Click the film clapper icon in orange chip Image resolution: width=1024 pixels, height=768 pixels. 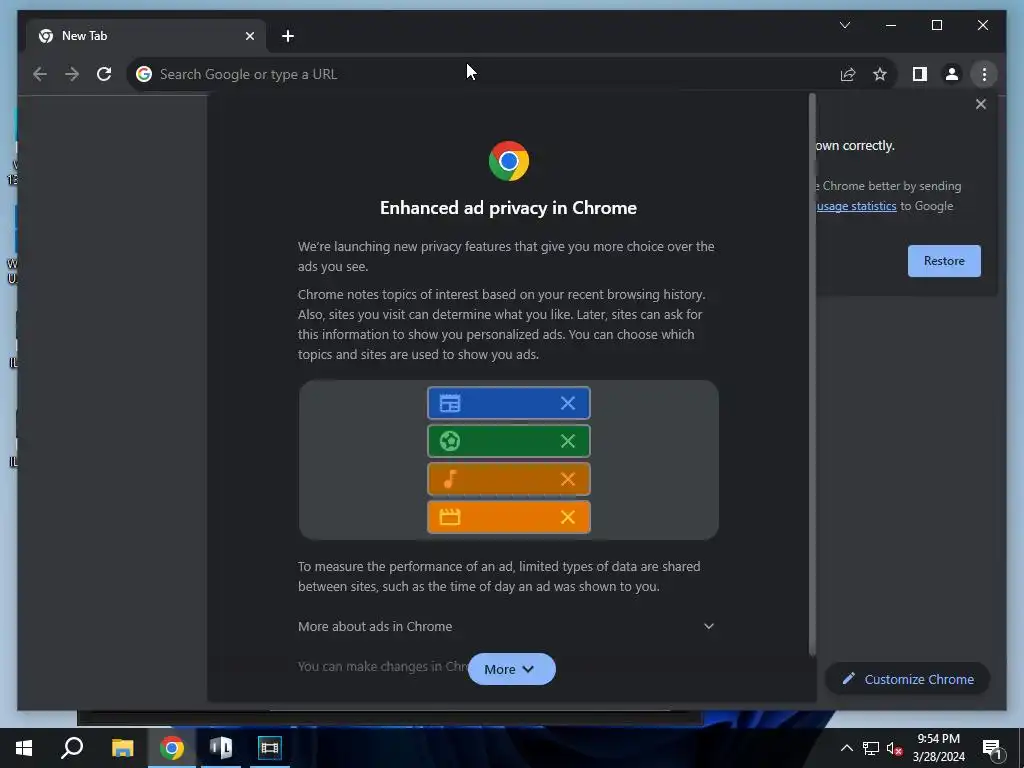pos(450,517)
